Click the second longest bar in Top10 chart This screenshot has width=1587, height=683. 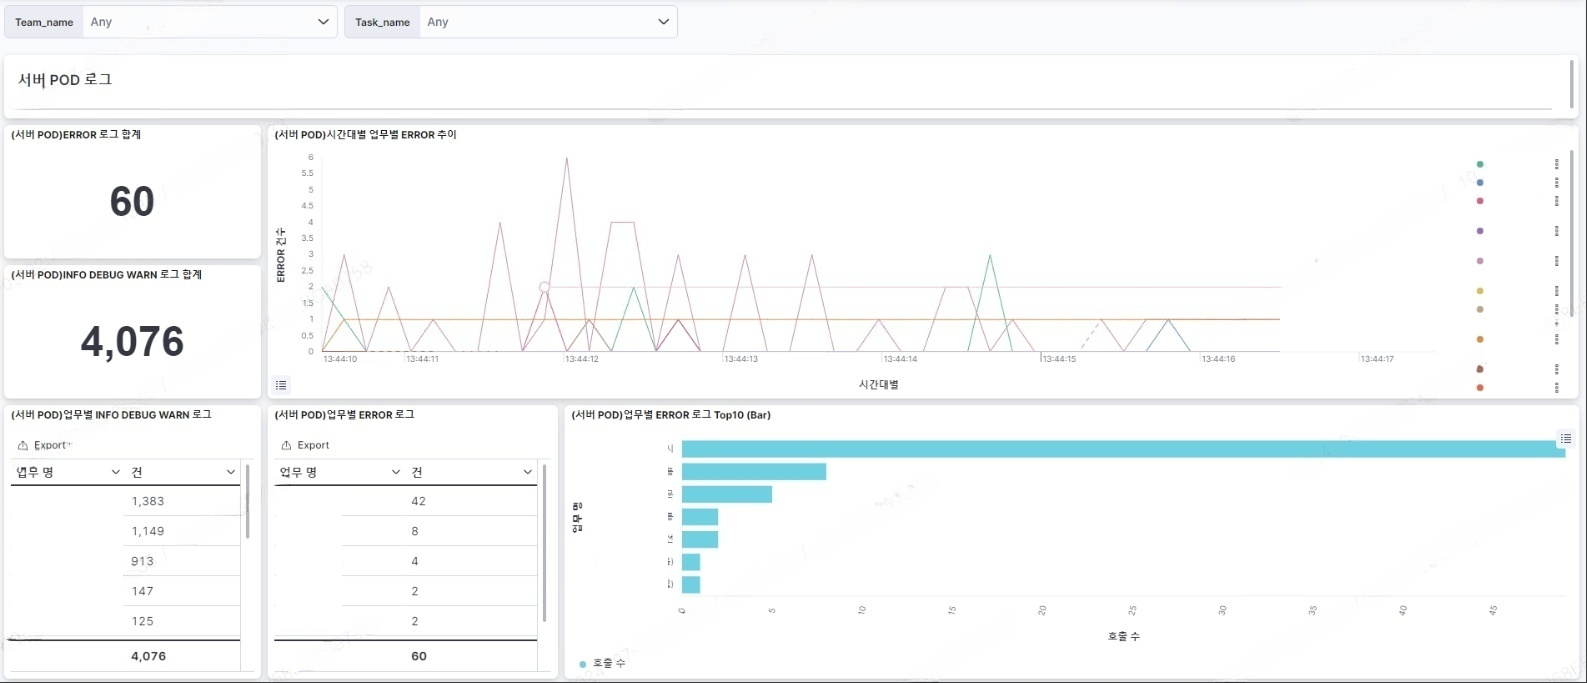[754, 471]
